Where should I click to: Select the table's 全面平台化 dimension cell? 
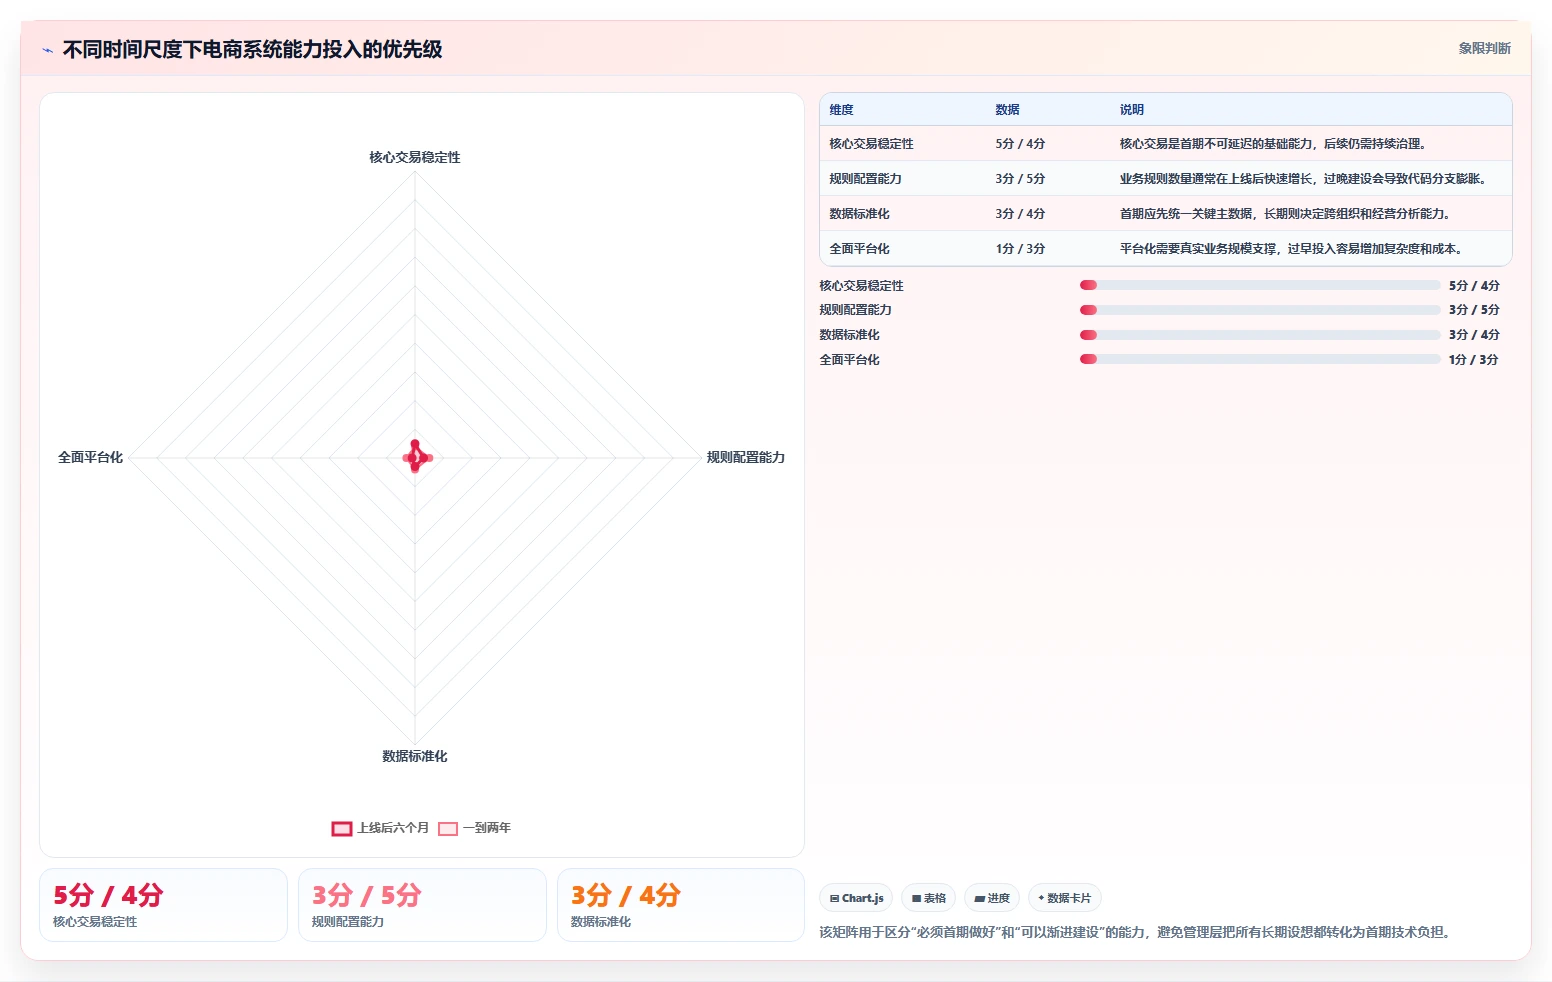coord(859,249)
